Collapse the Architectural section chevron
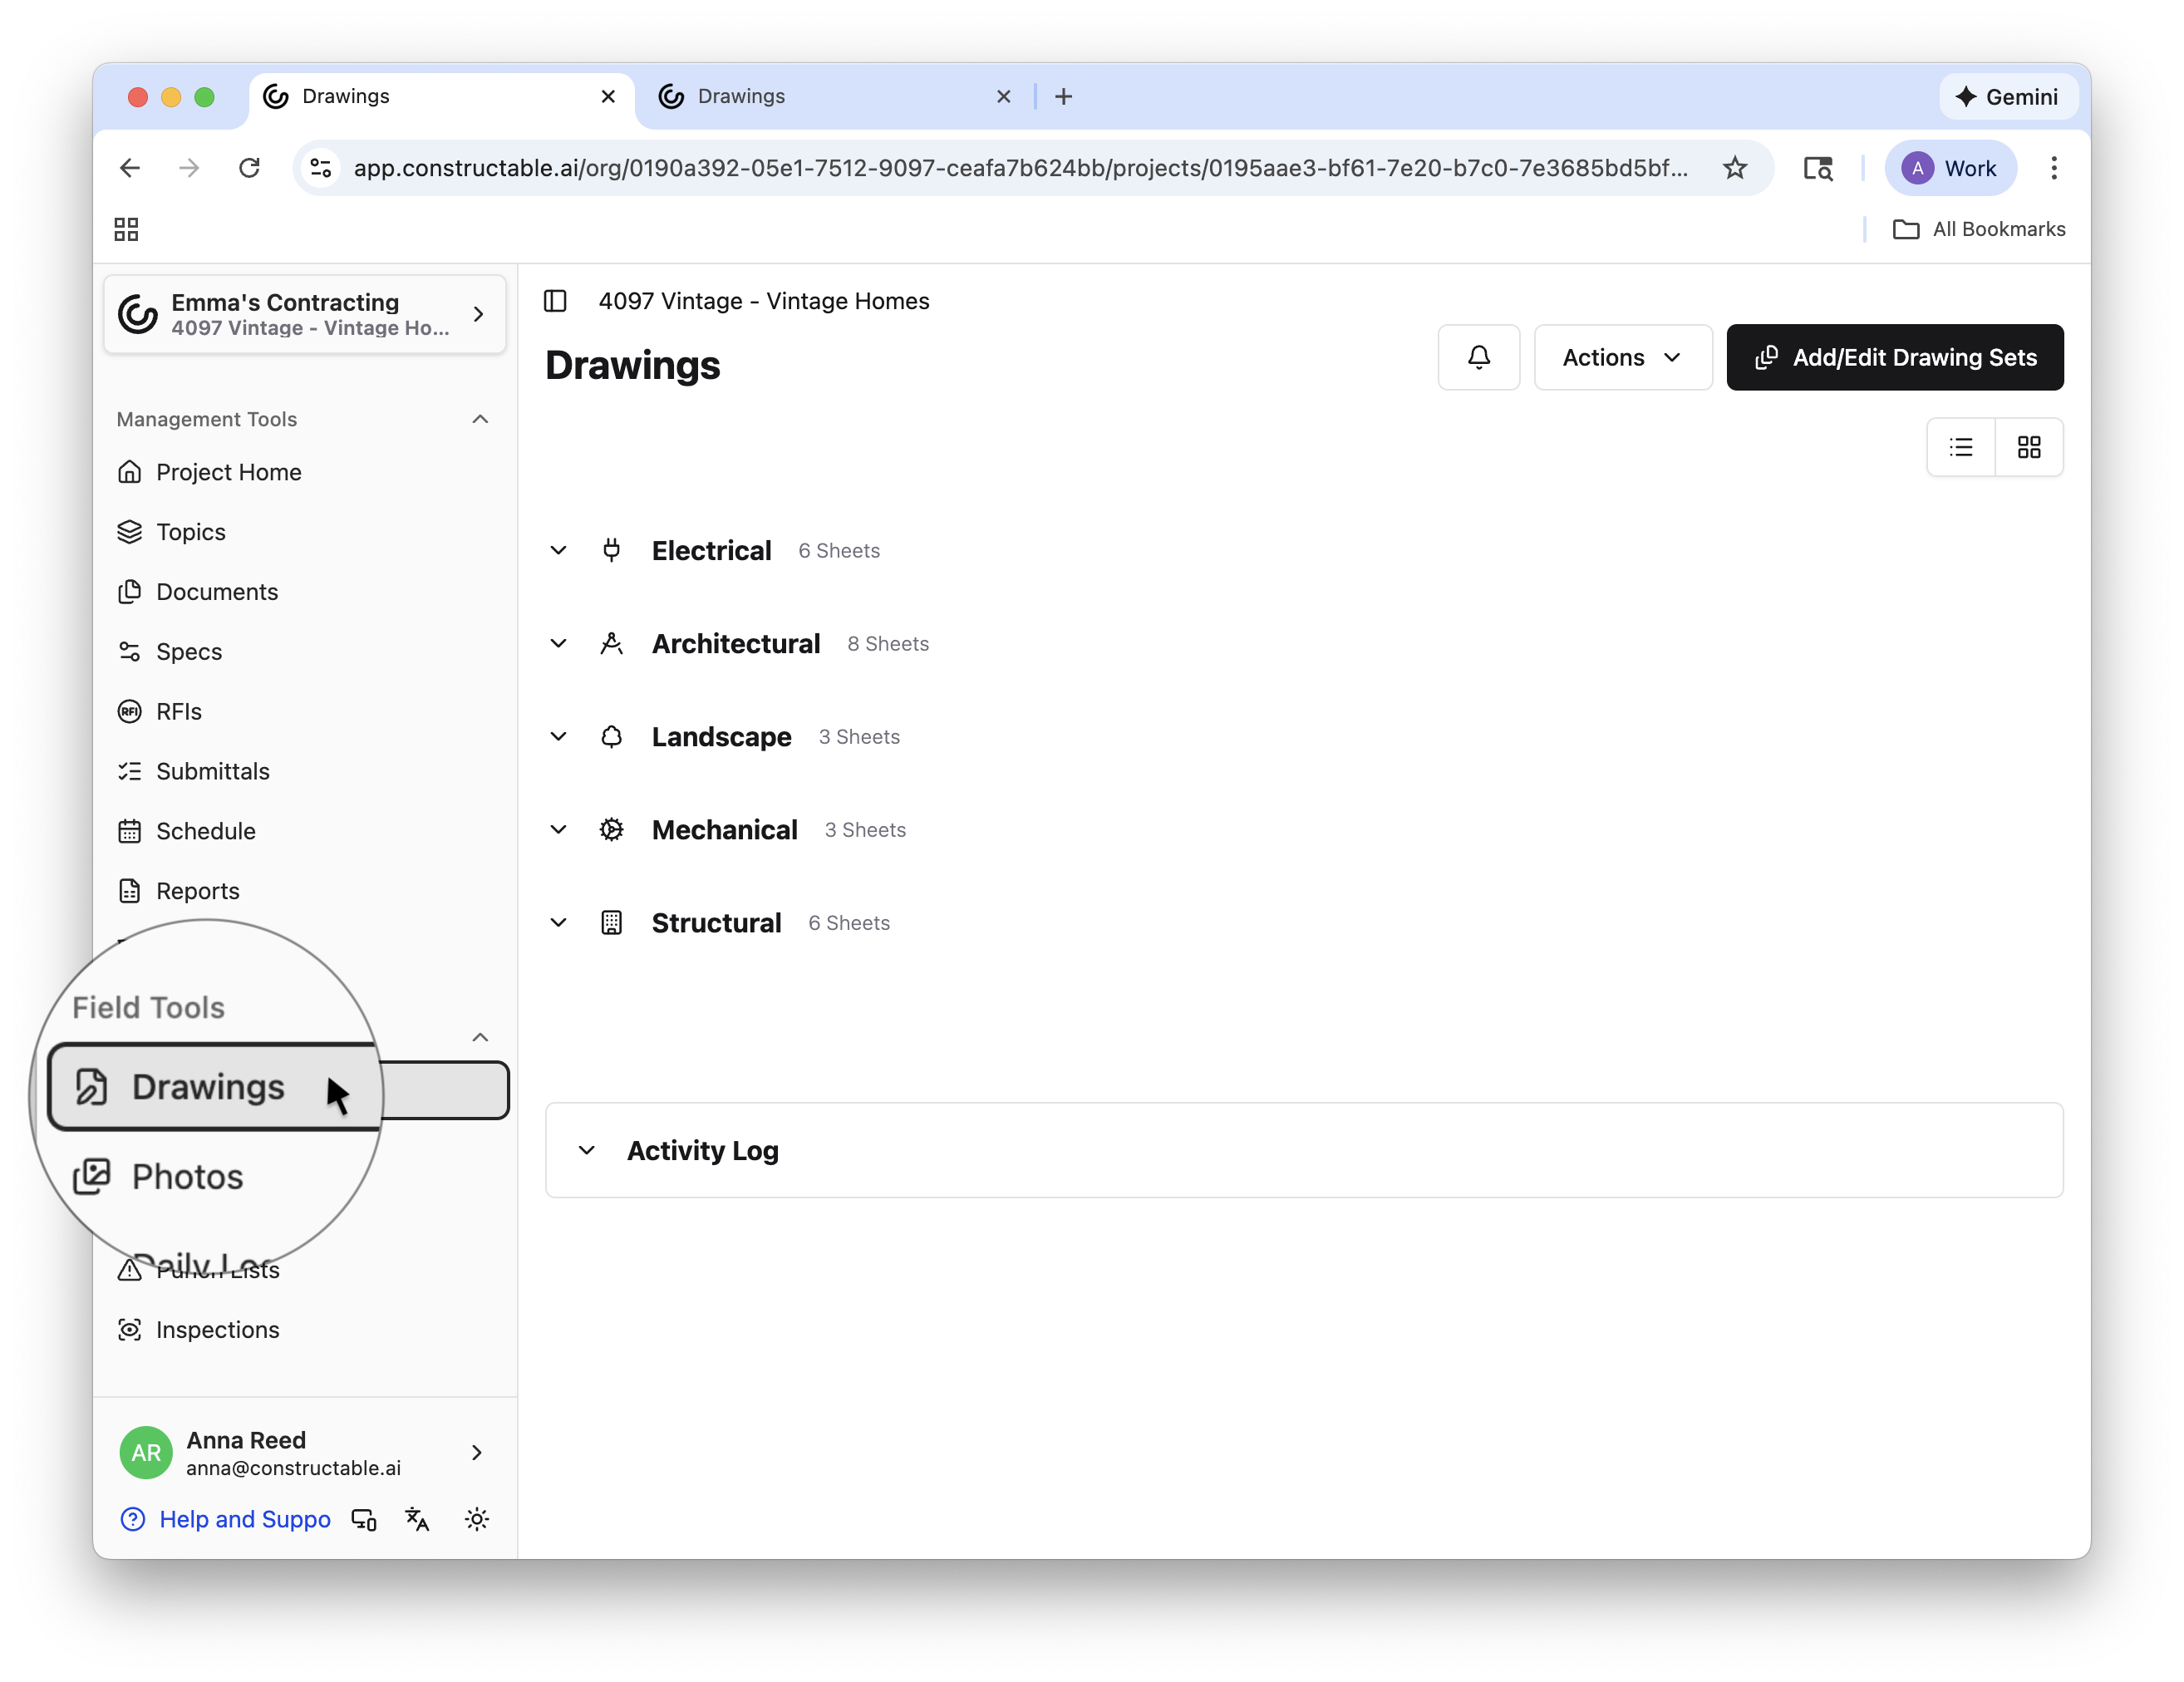The height and width of the screenshot is (1682, 2184). click(x=559, y=643)
